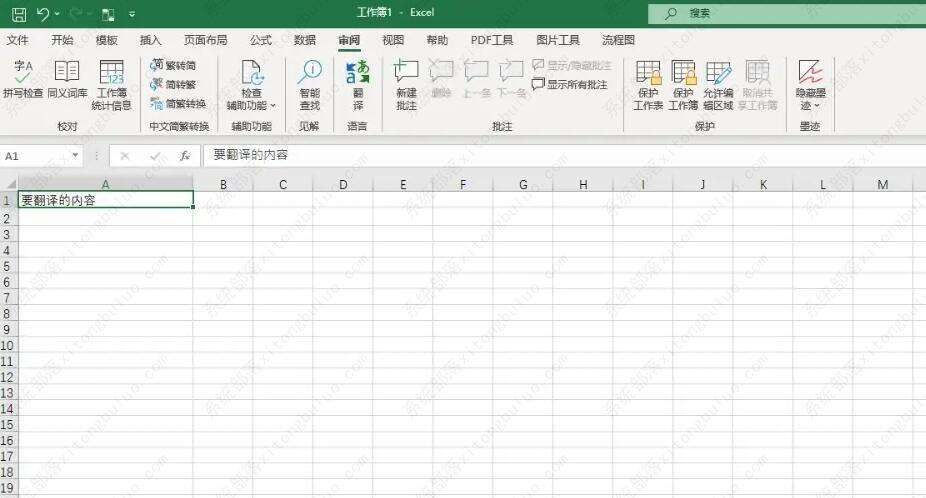
Task: Click the 搜索 search box
Action: pyautogui.click(x=787, y=13)
